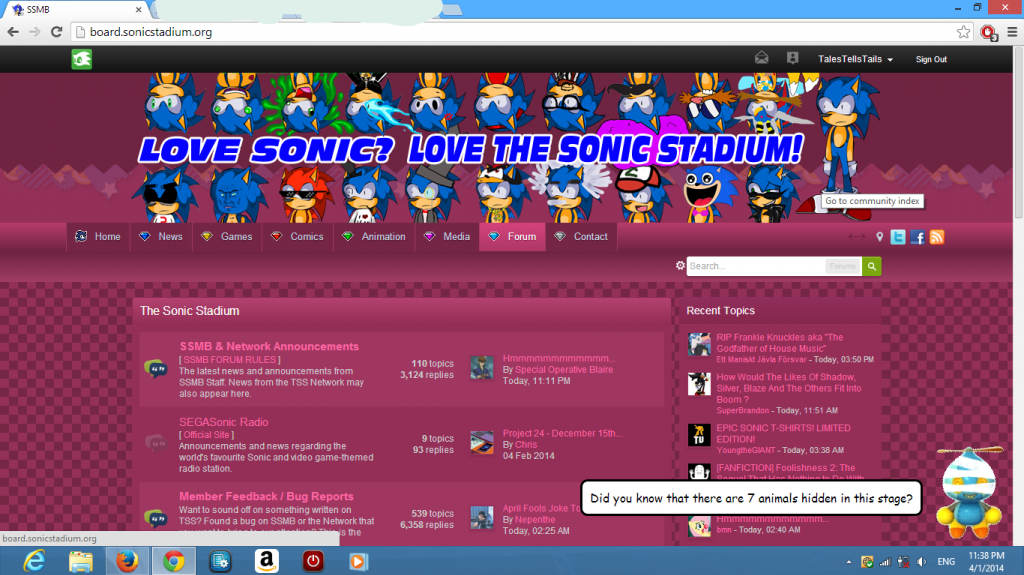Open the Animation menu item

click(x=374, y=237)
